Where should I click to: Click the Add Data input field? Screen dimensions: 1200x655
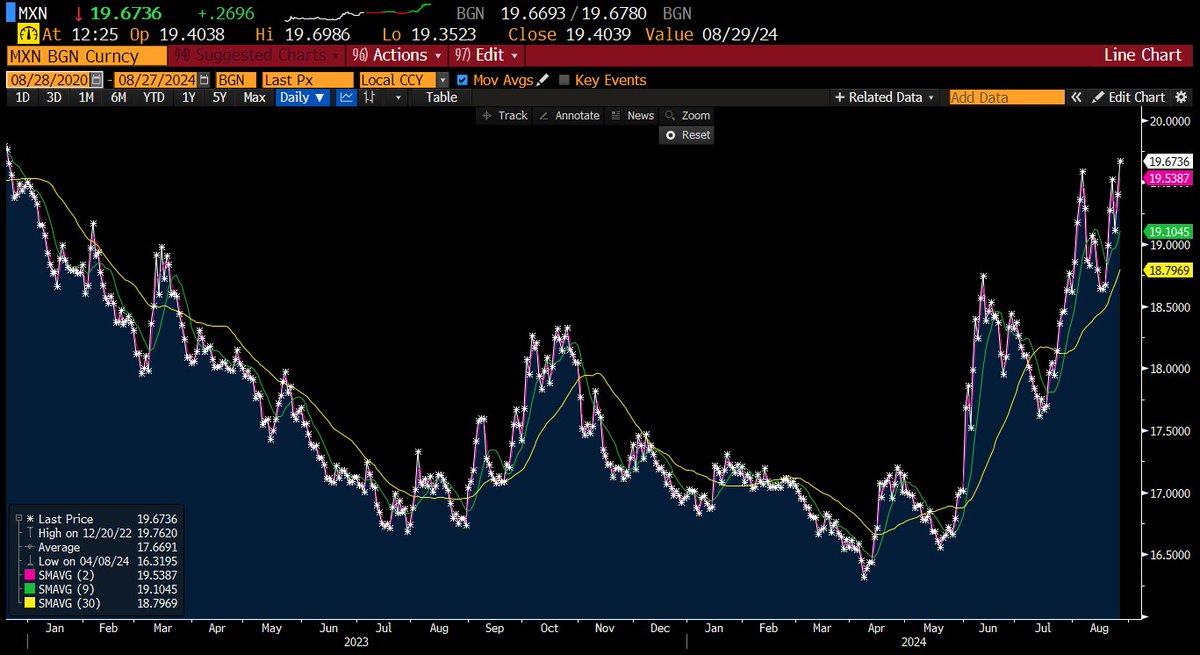point(1005,97)
